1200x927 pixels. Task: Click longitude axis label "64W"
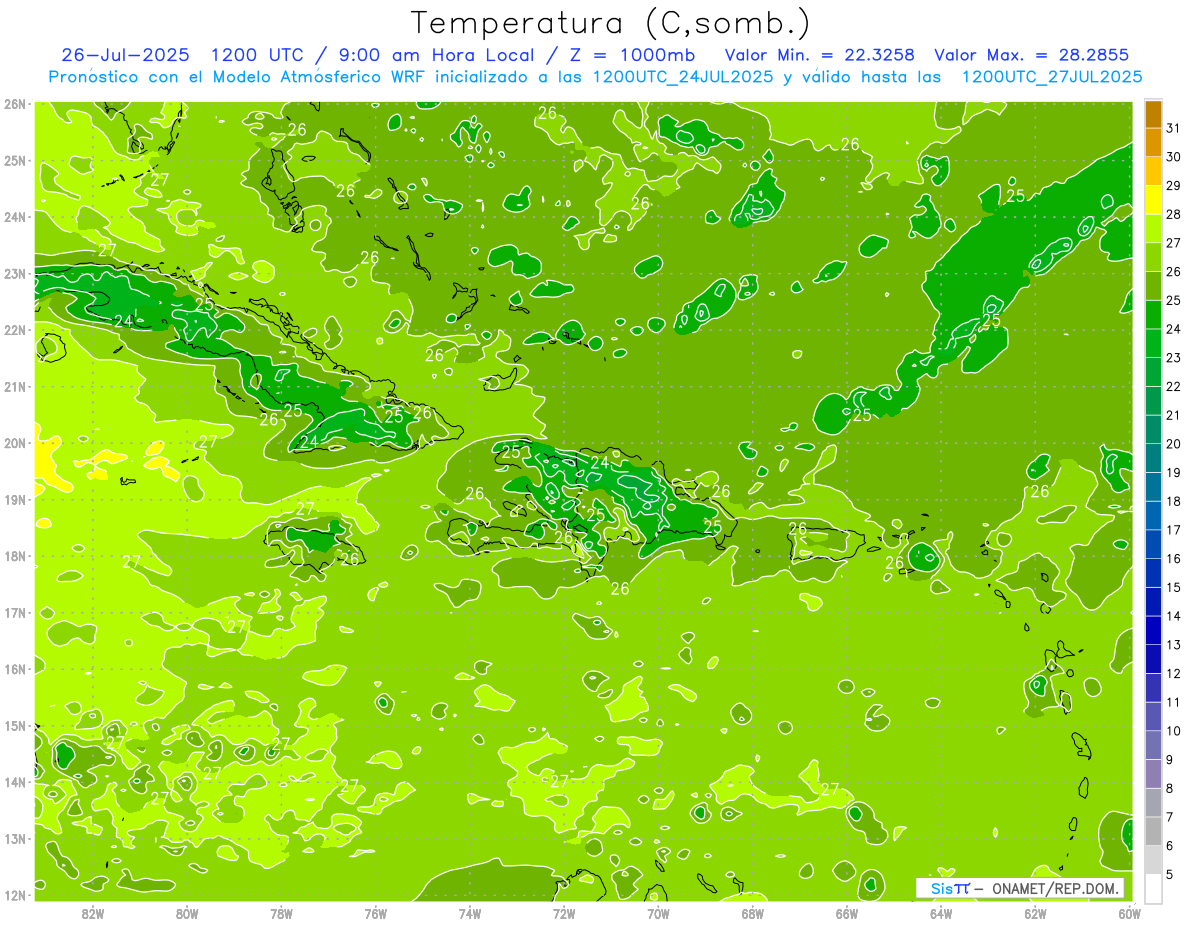pyautogui.click(x=940, y=913)
